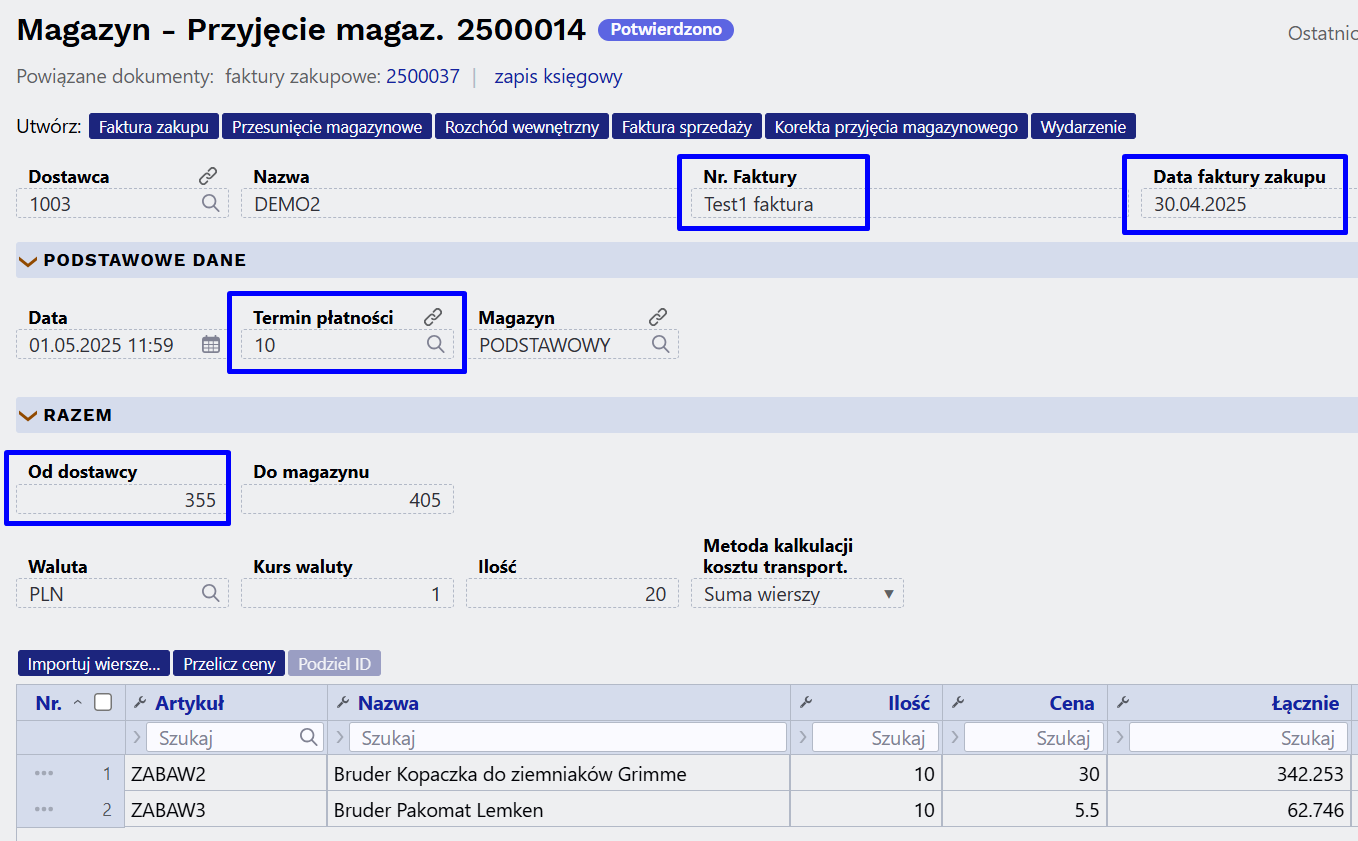This screenshot has height=841, width=1358.
Task: Create Rozchód wewnętrzny
Action: 522,127
